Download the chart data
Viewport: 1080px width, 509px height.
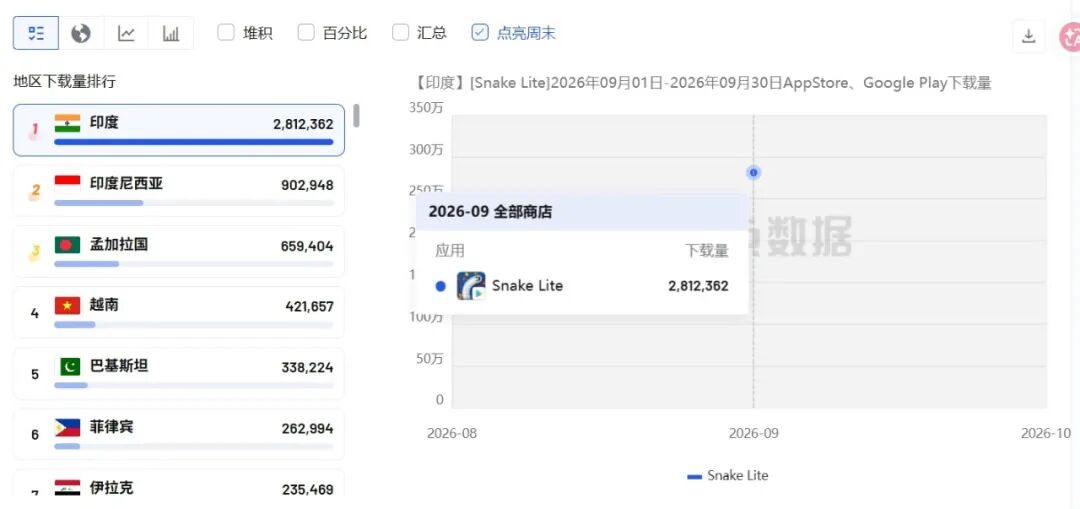[1028, 37]
